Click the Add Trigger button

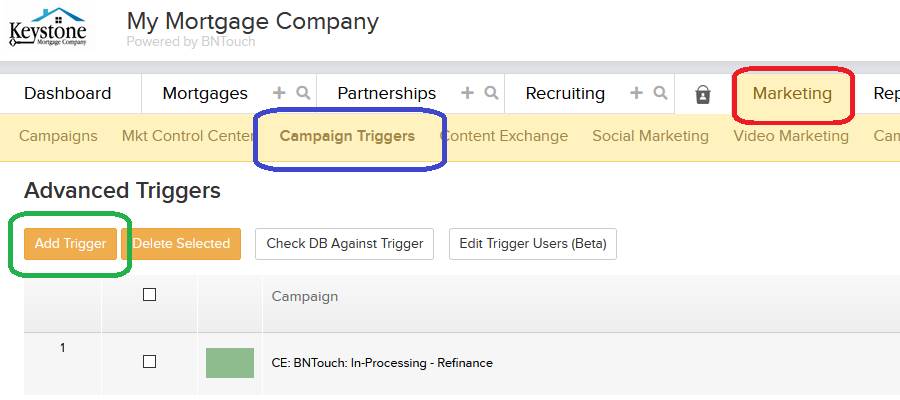point(70,244)
